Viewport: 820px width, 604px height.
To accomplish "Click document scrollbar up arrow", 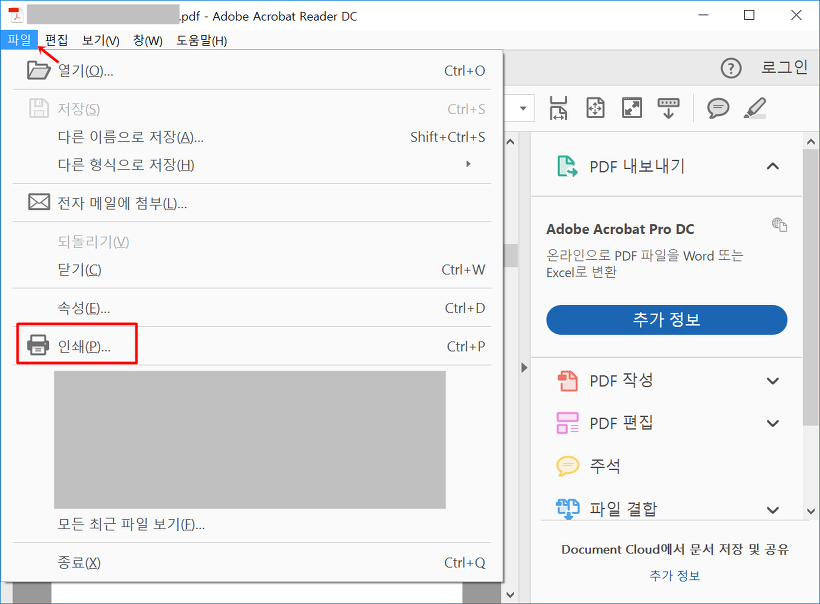I will [510, 142].
